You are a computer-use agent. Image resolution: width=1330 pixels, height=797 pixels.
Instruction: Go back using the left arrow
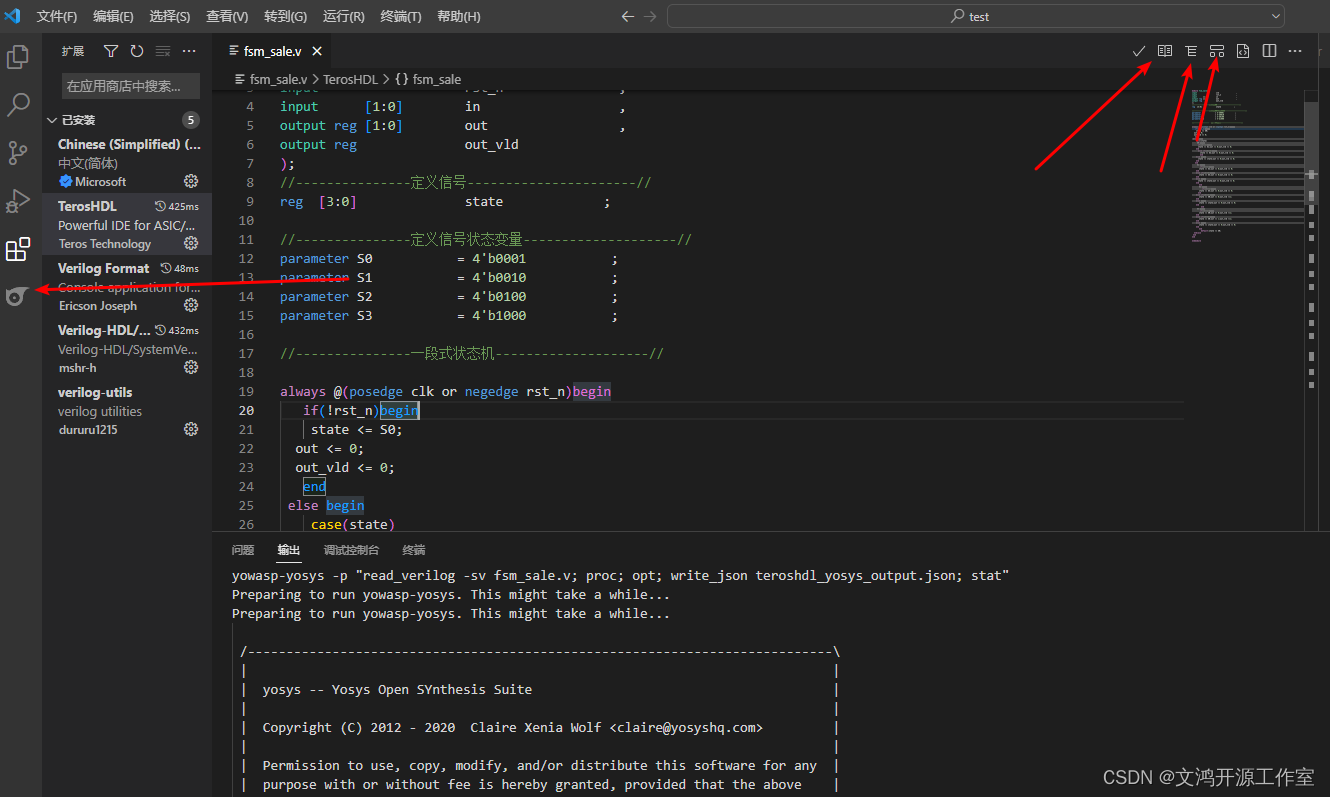[x=628, y=16]
